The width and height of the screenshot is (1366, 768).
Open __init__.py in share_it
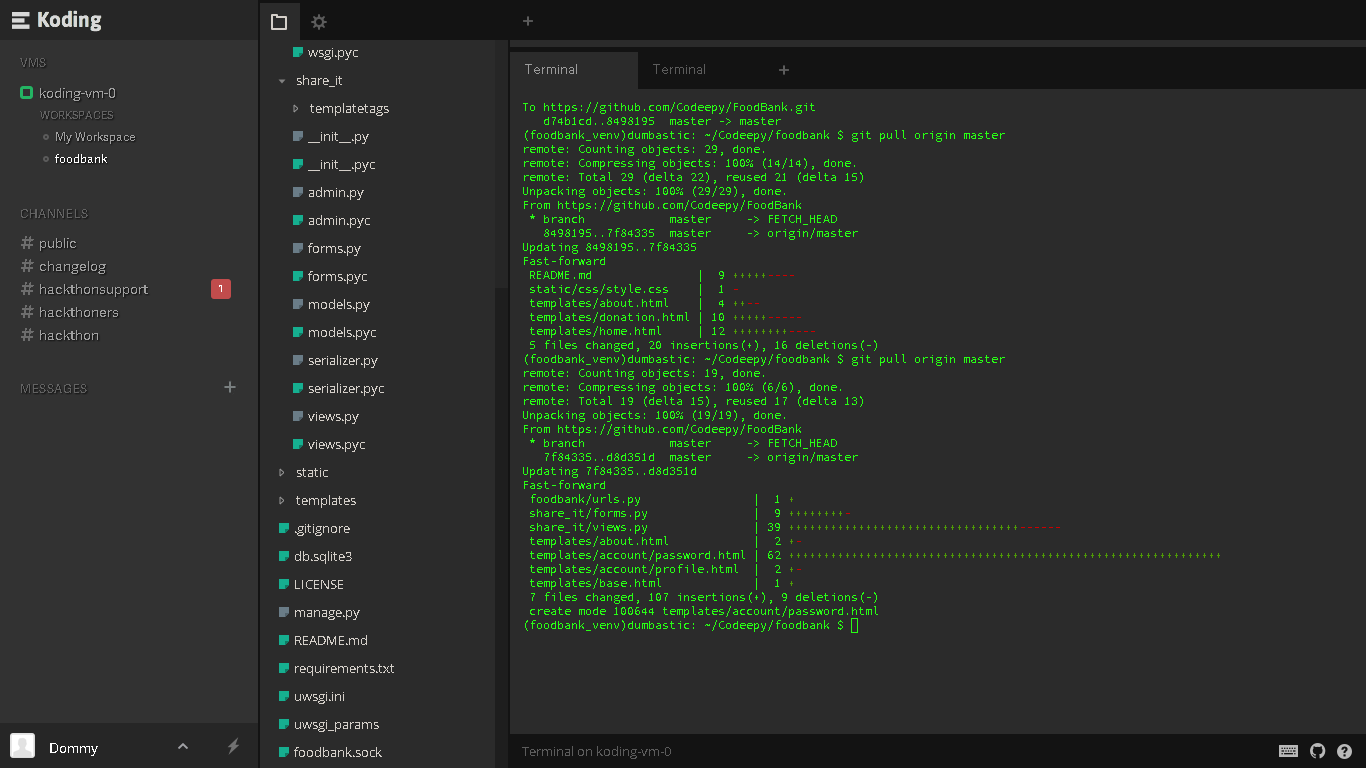coord(338,136)
